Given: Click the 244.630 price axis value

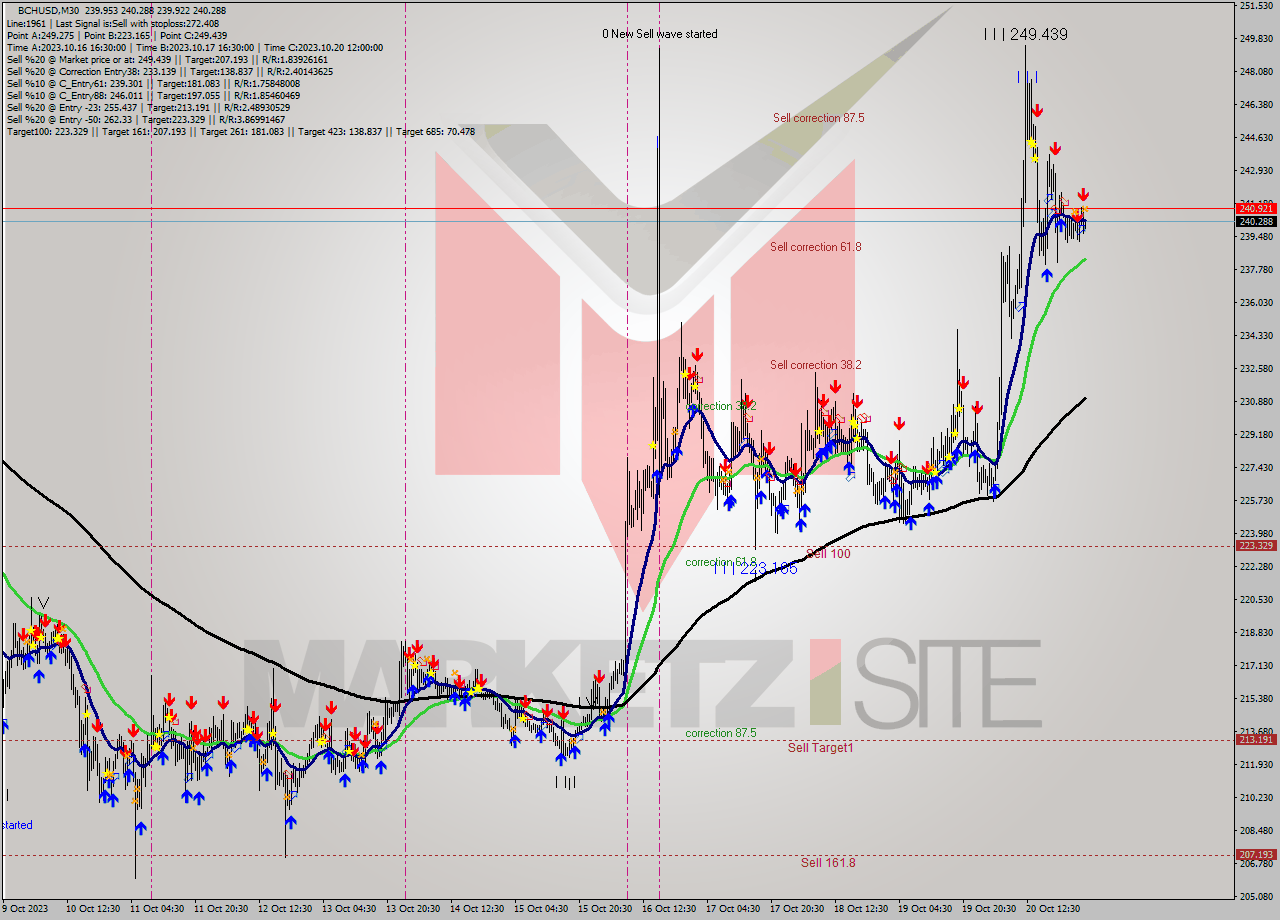Looking at the screenshot, I should tap(1257, 138).
